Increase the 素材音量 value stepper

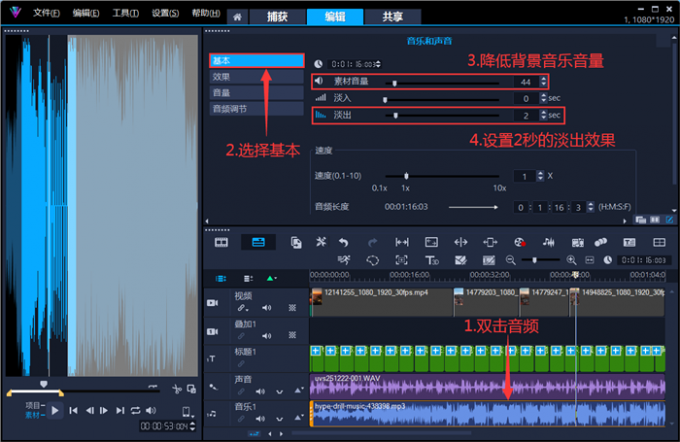tap(543, 79)
